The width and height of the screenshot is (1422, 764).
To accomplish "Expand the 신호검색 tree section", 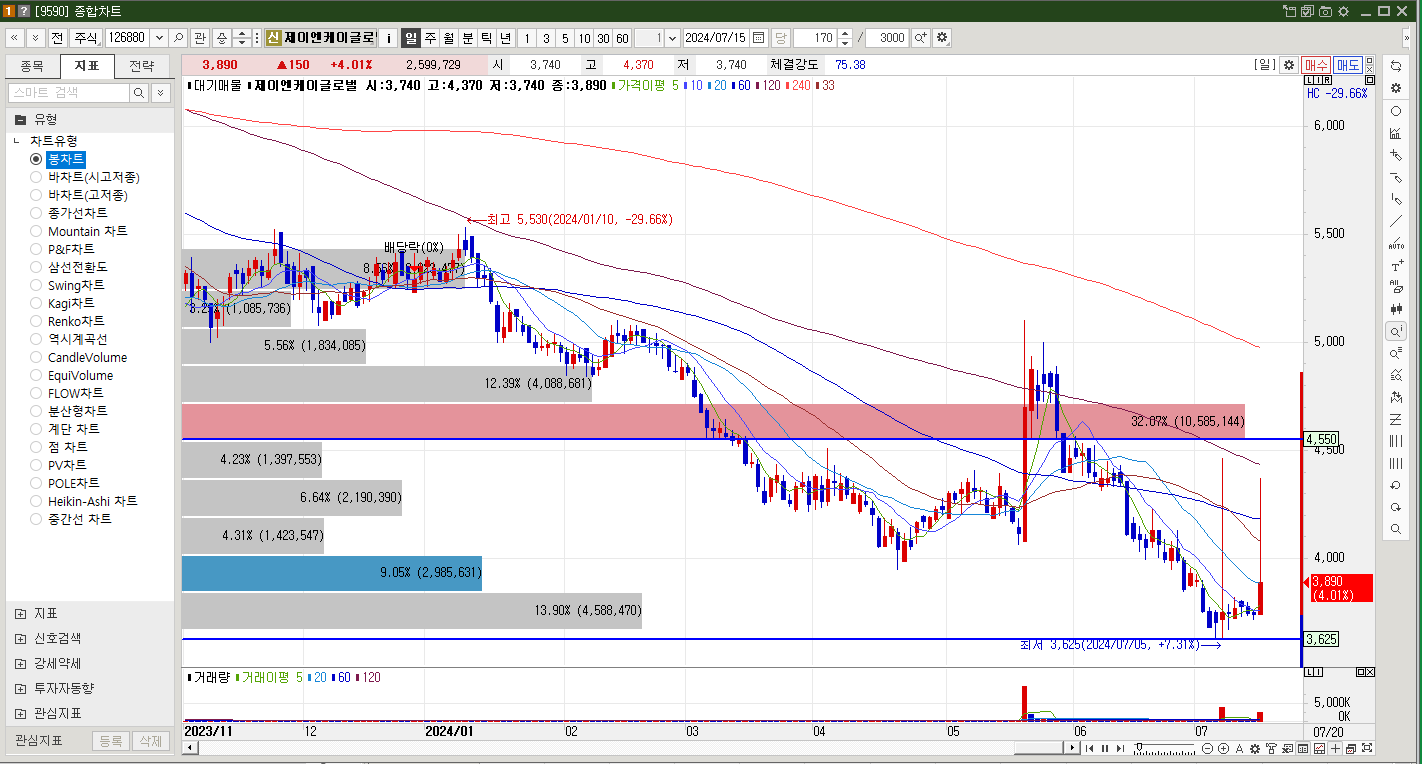I will (20, 638).
